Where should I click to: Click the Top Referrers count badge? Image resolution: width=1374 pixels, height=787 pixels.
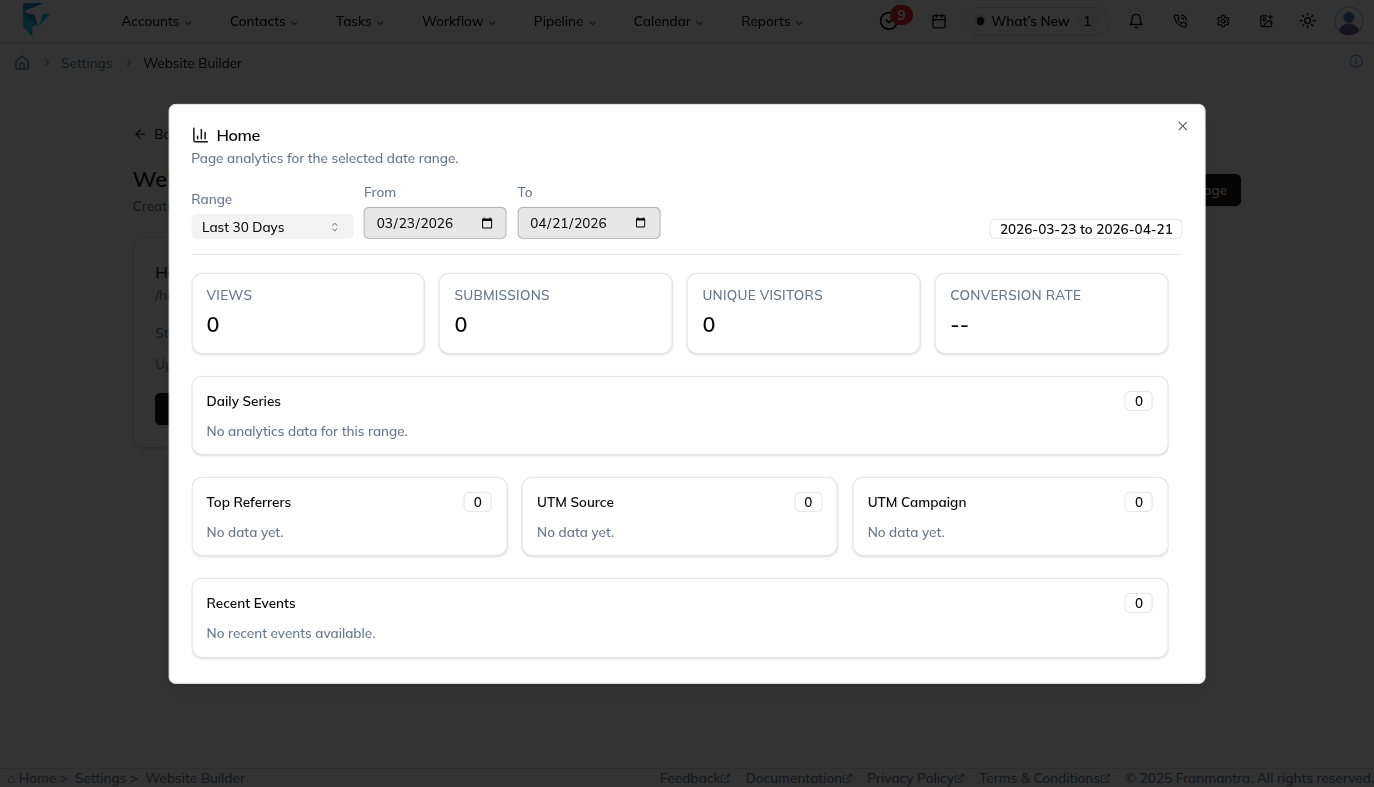point(477,502)
